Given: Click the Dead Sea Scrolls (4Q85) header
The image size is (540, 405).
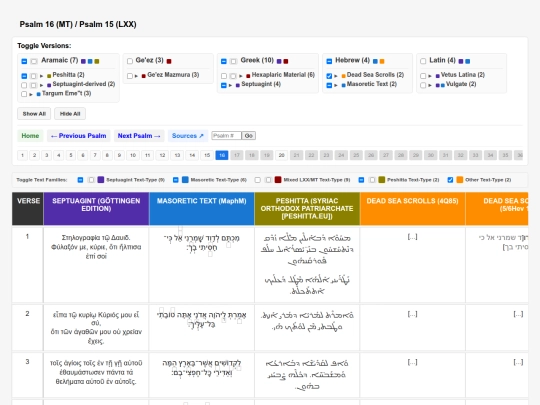Looking at the screenshot, I should pyautogui.click(x=413, y=209).
